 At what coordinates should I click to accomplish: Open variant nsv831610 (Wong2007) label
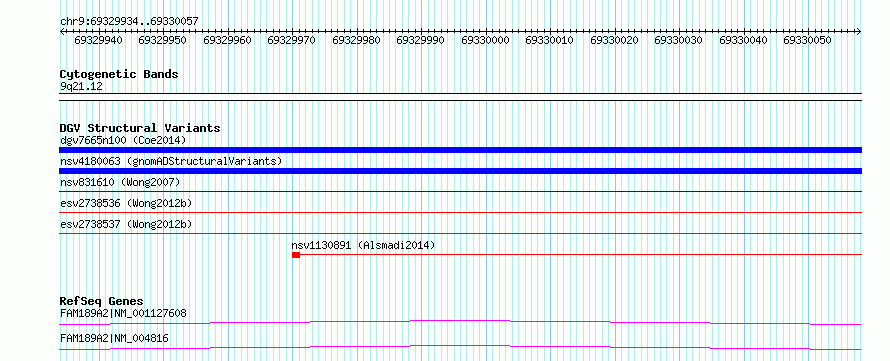[120, 182]
